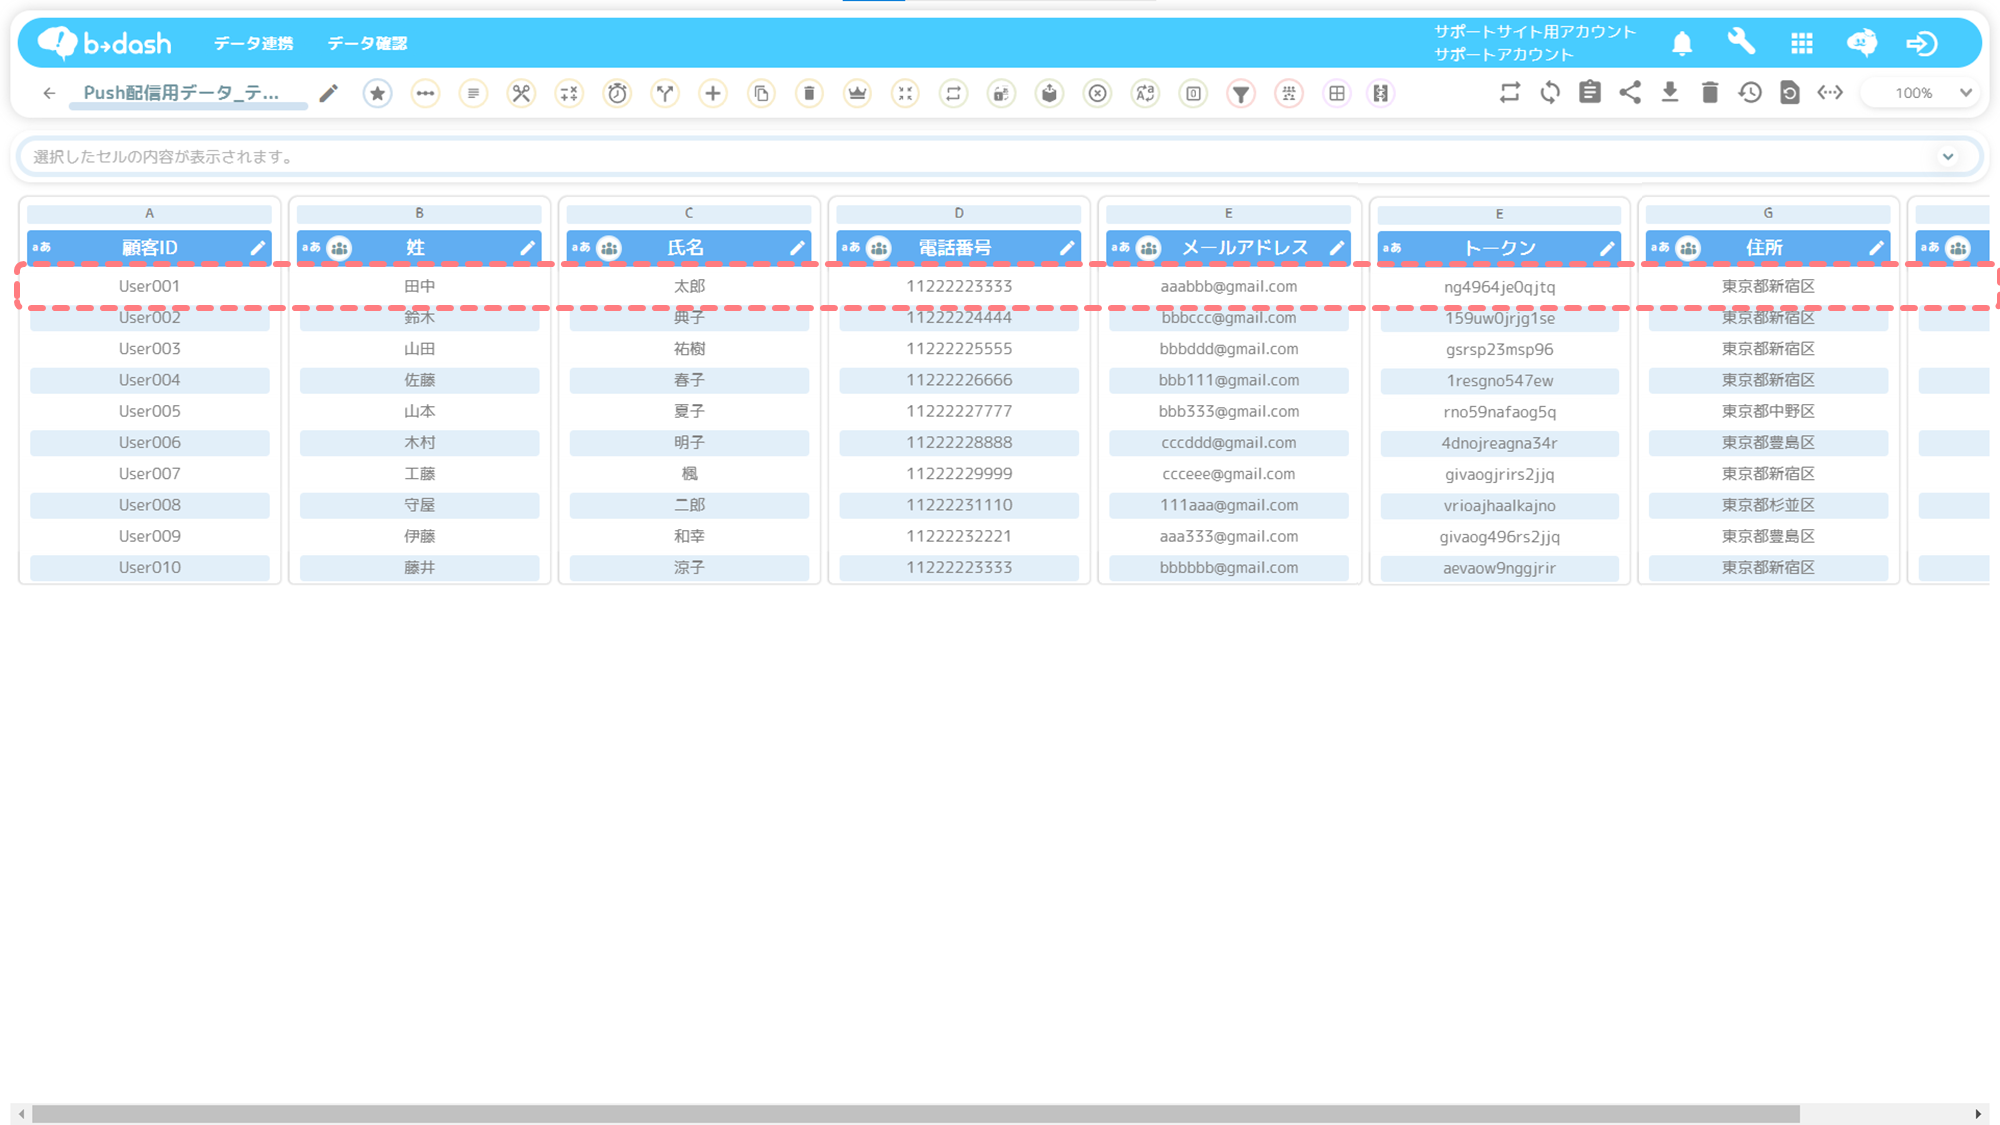
Task: Open the データ連携 menu
Action: pyautogui.click(x=253, y=44)
